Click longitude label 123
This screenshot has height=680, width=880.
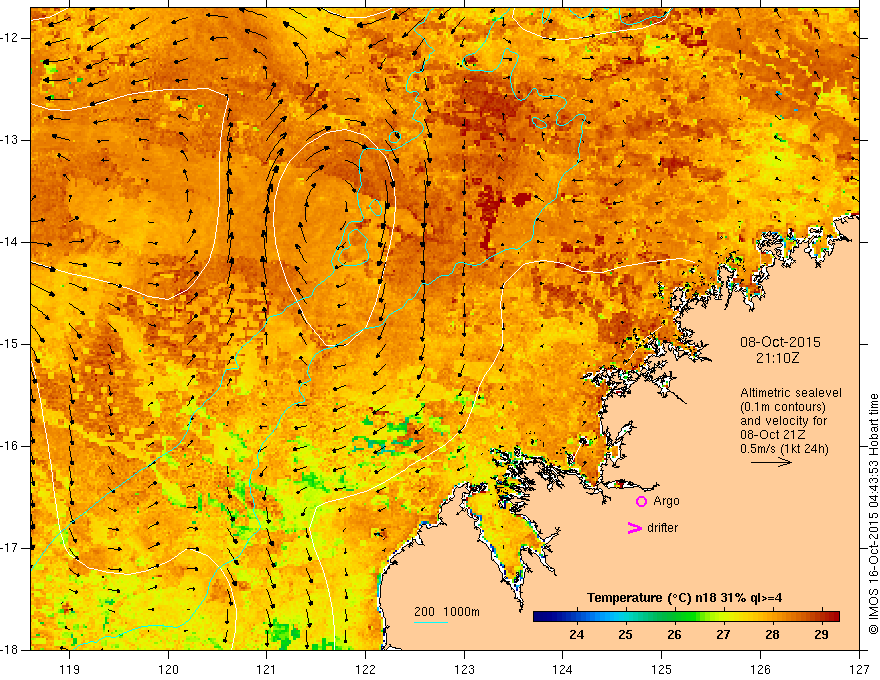tap(464, 669)
